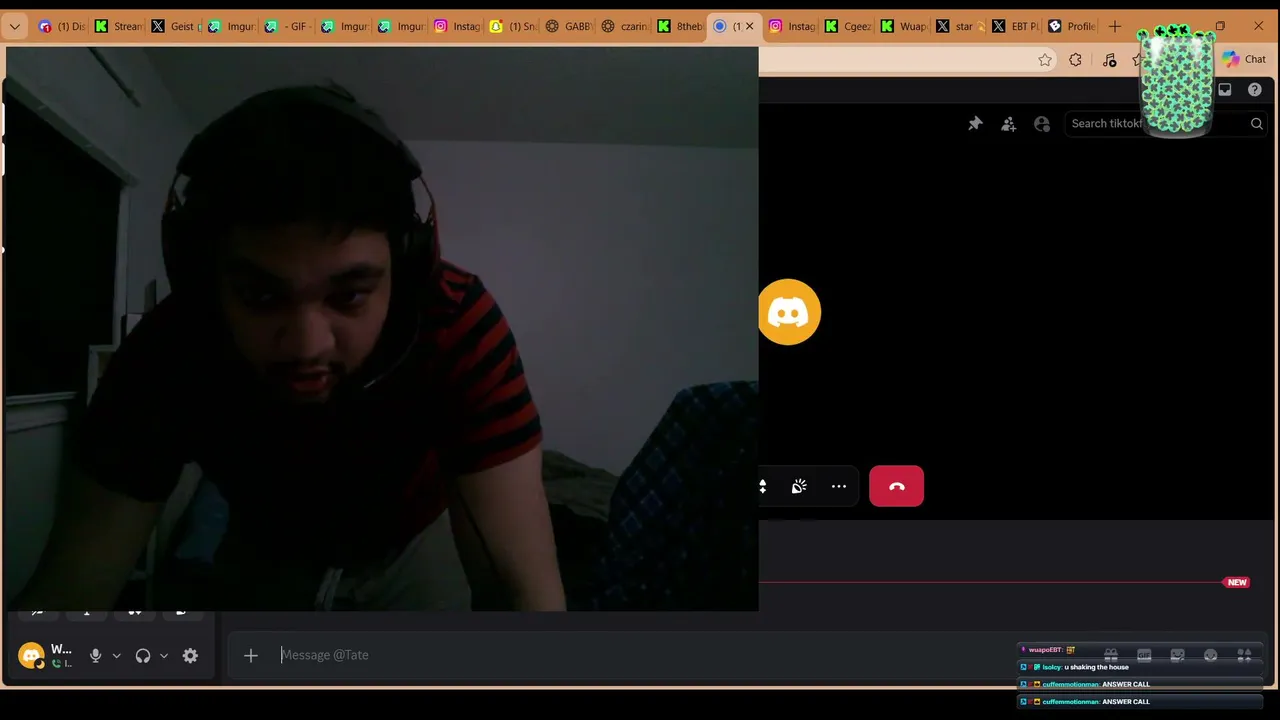Click the "u shaking the house" chat message

[x=1096, y=667]
